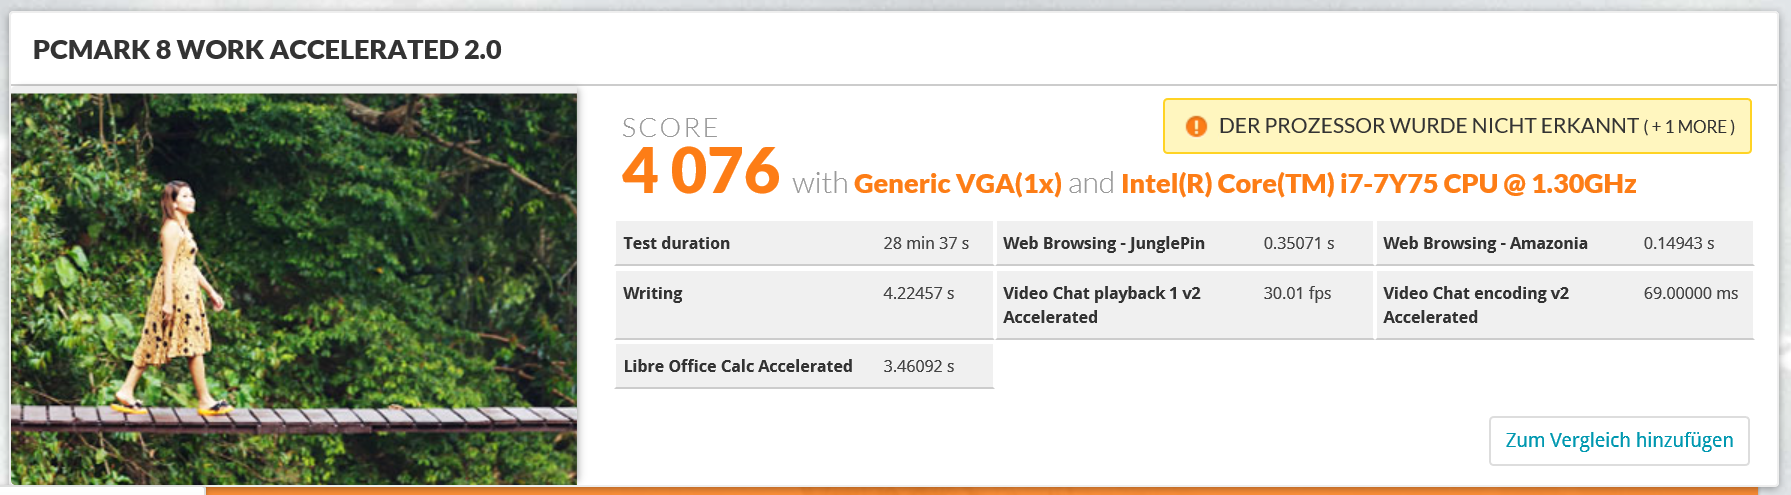Select the Libre Office Calc Accelerated label
This screenshot has height=495, width=1791.
pyautogui.click(x=738, y=366)
